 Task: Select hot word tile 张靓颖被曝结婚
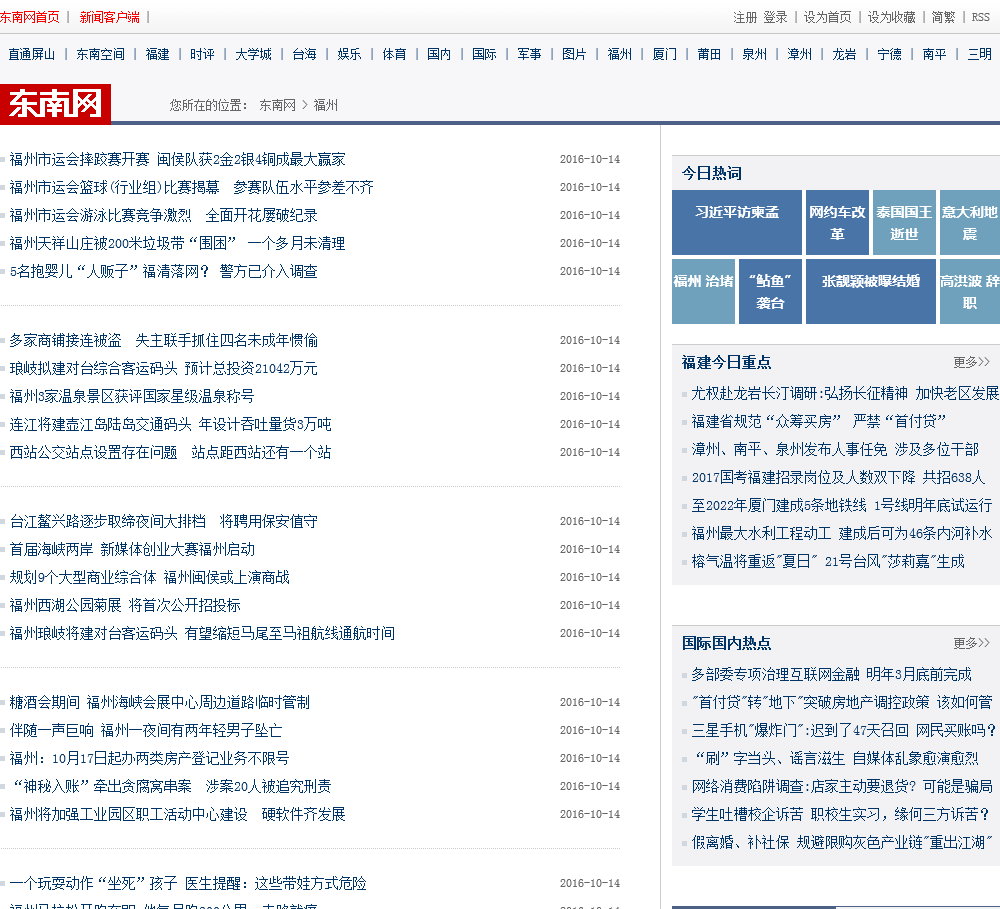click(871, 291)
